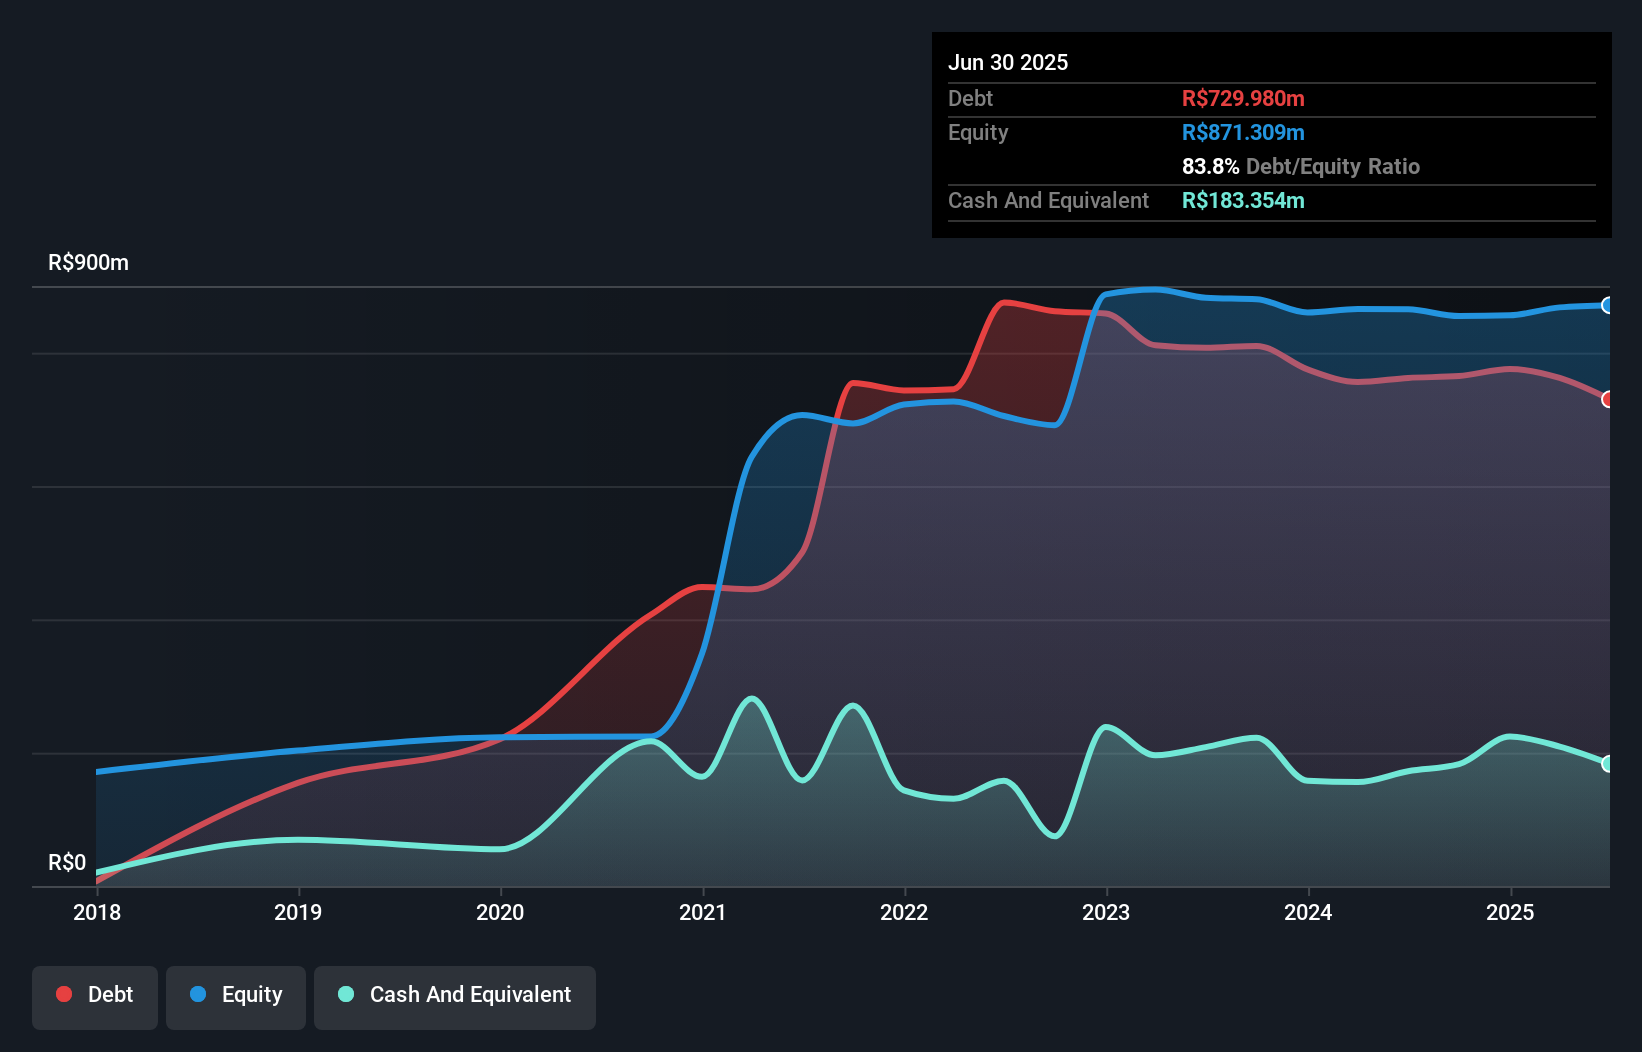Click the R$0 baseline label
Viewport: 1642px width, 1052px height.
coord(67,862)
